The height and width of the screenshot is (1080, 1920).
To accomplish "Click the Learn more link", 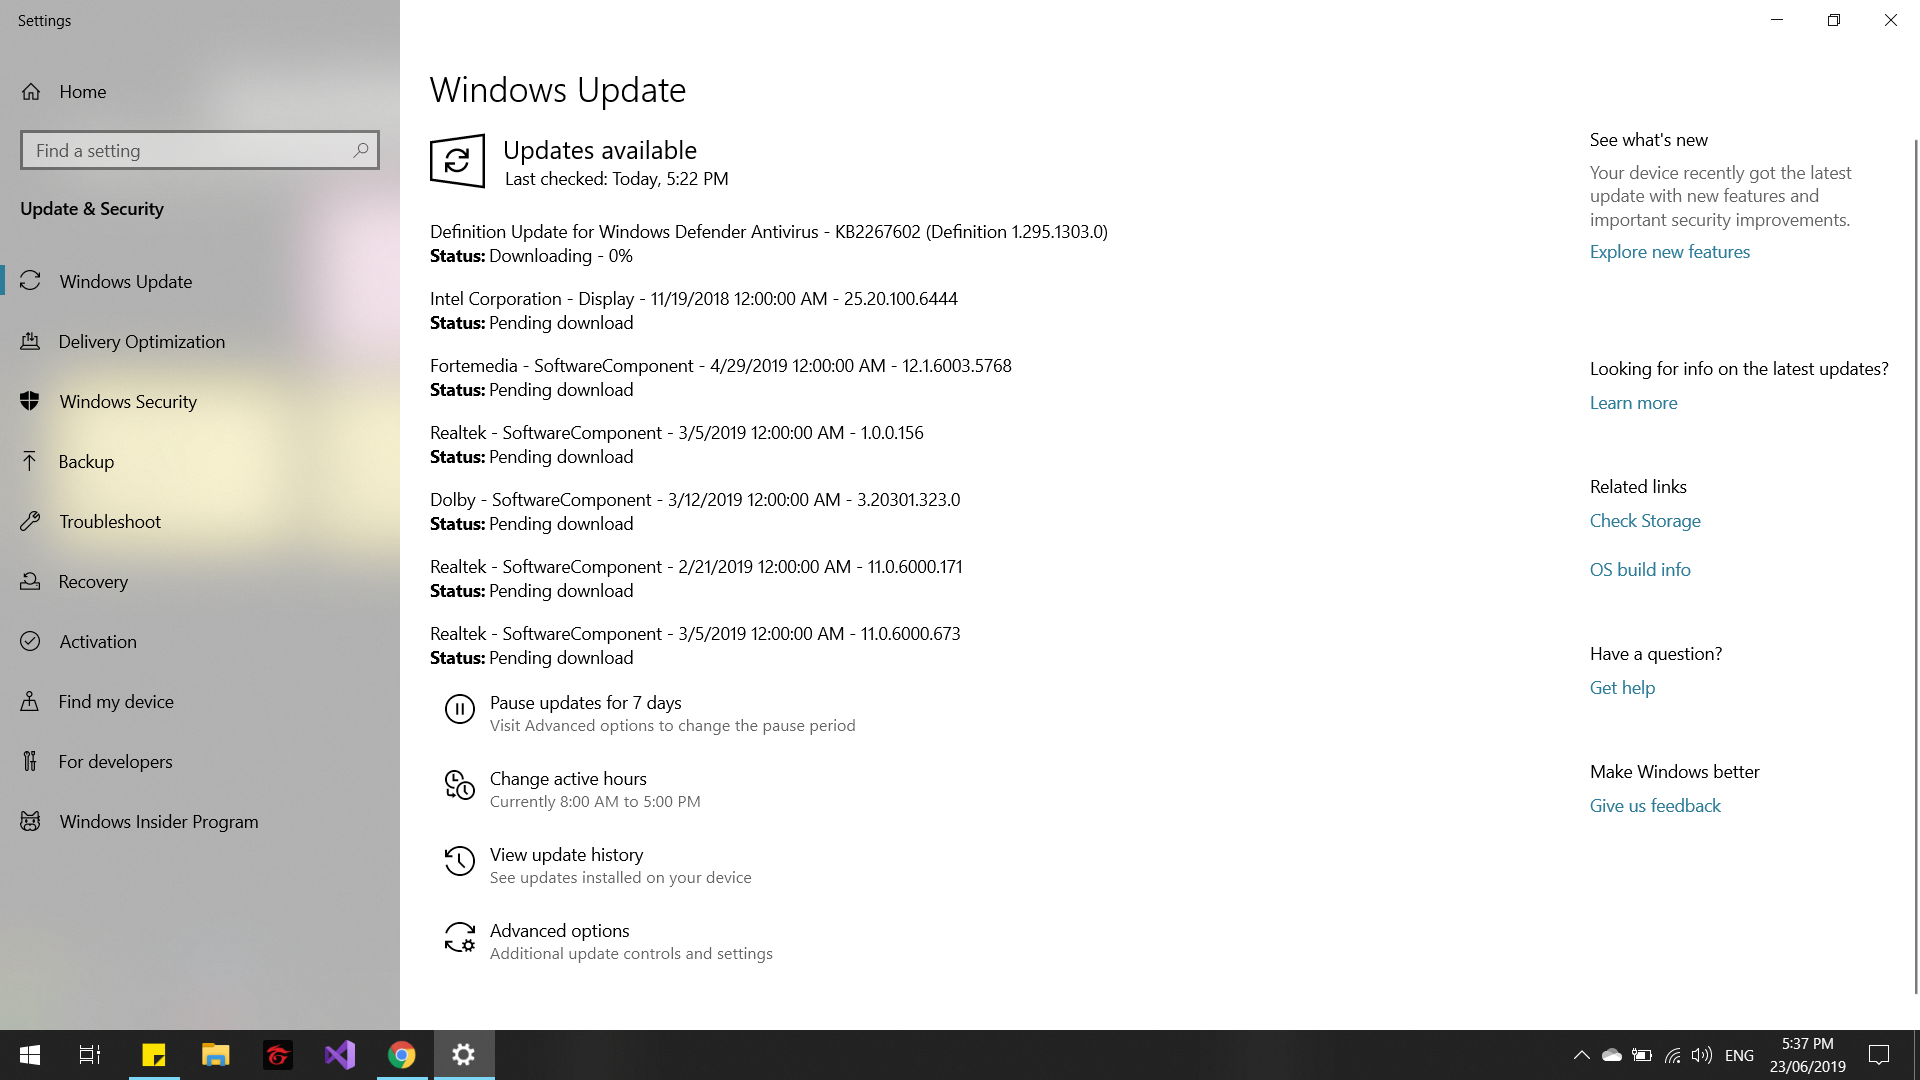I will [x=1634, y=403].
